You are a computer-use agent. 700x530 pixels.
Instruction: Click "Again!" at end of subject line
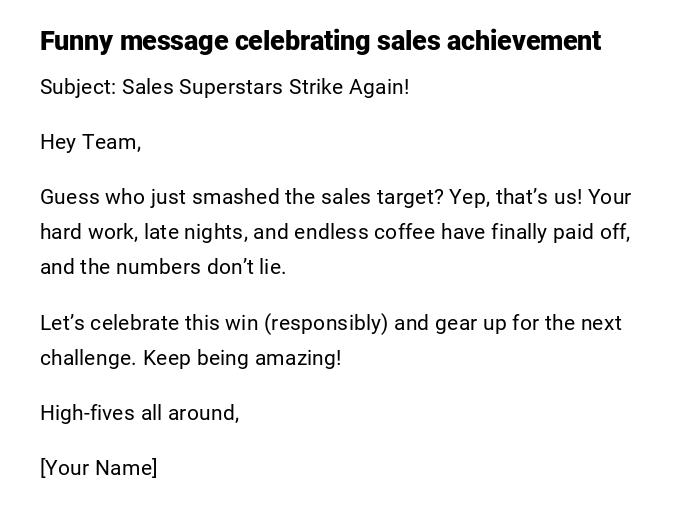[x=379, y=87]
